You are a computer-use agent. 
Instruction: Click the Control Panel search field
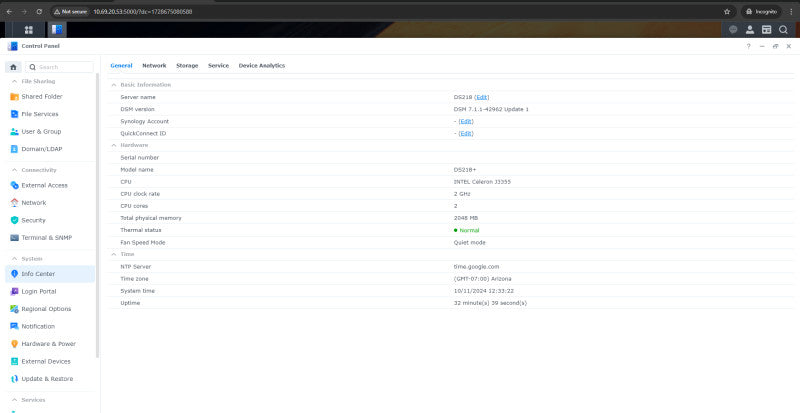point(60,67)
